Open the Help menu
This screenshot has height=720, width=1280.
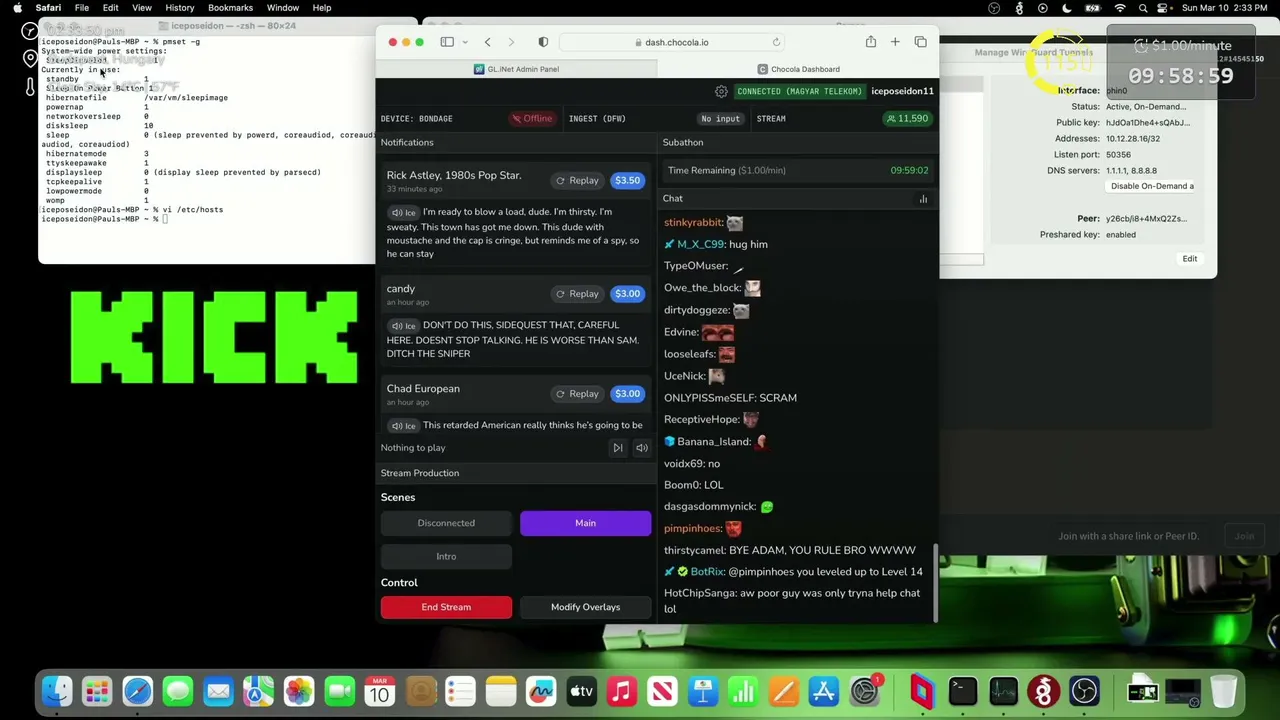[x=322, y=8]
